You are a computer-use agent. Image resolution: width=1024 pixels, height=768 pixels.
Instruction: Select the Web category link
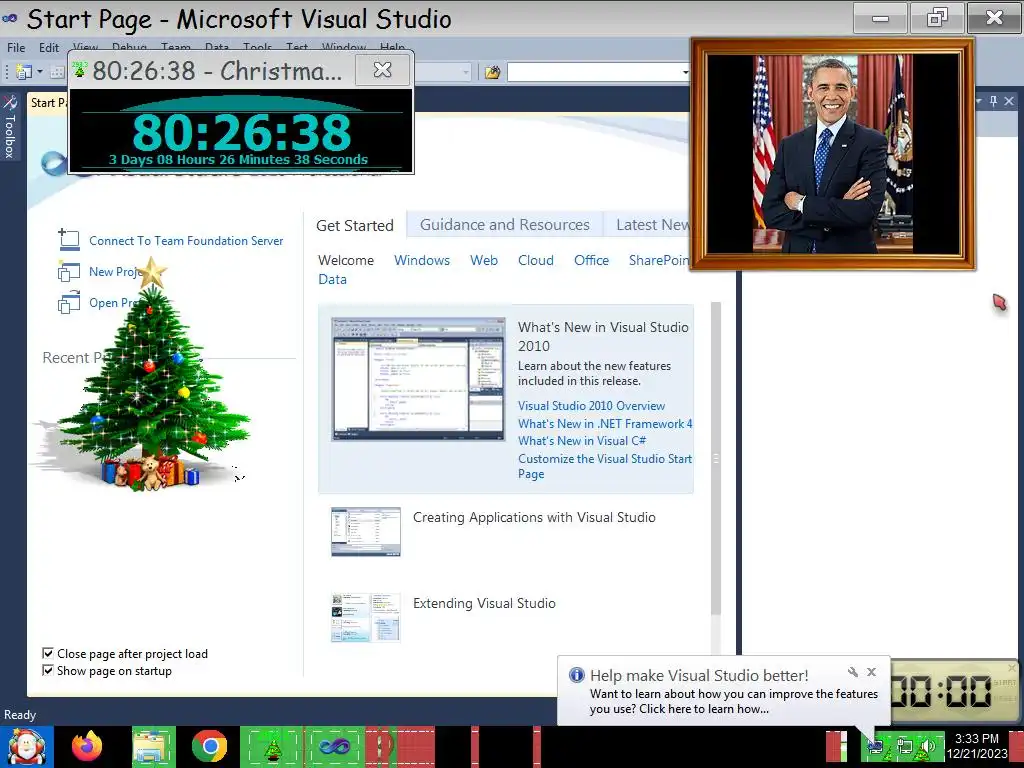pos(484,260)
